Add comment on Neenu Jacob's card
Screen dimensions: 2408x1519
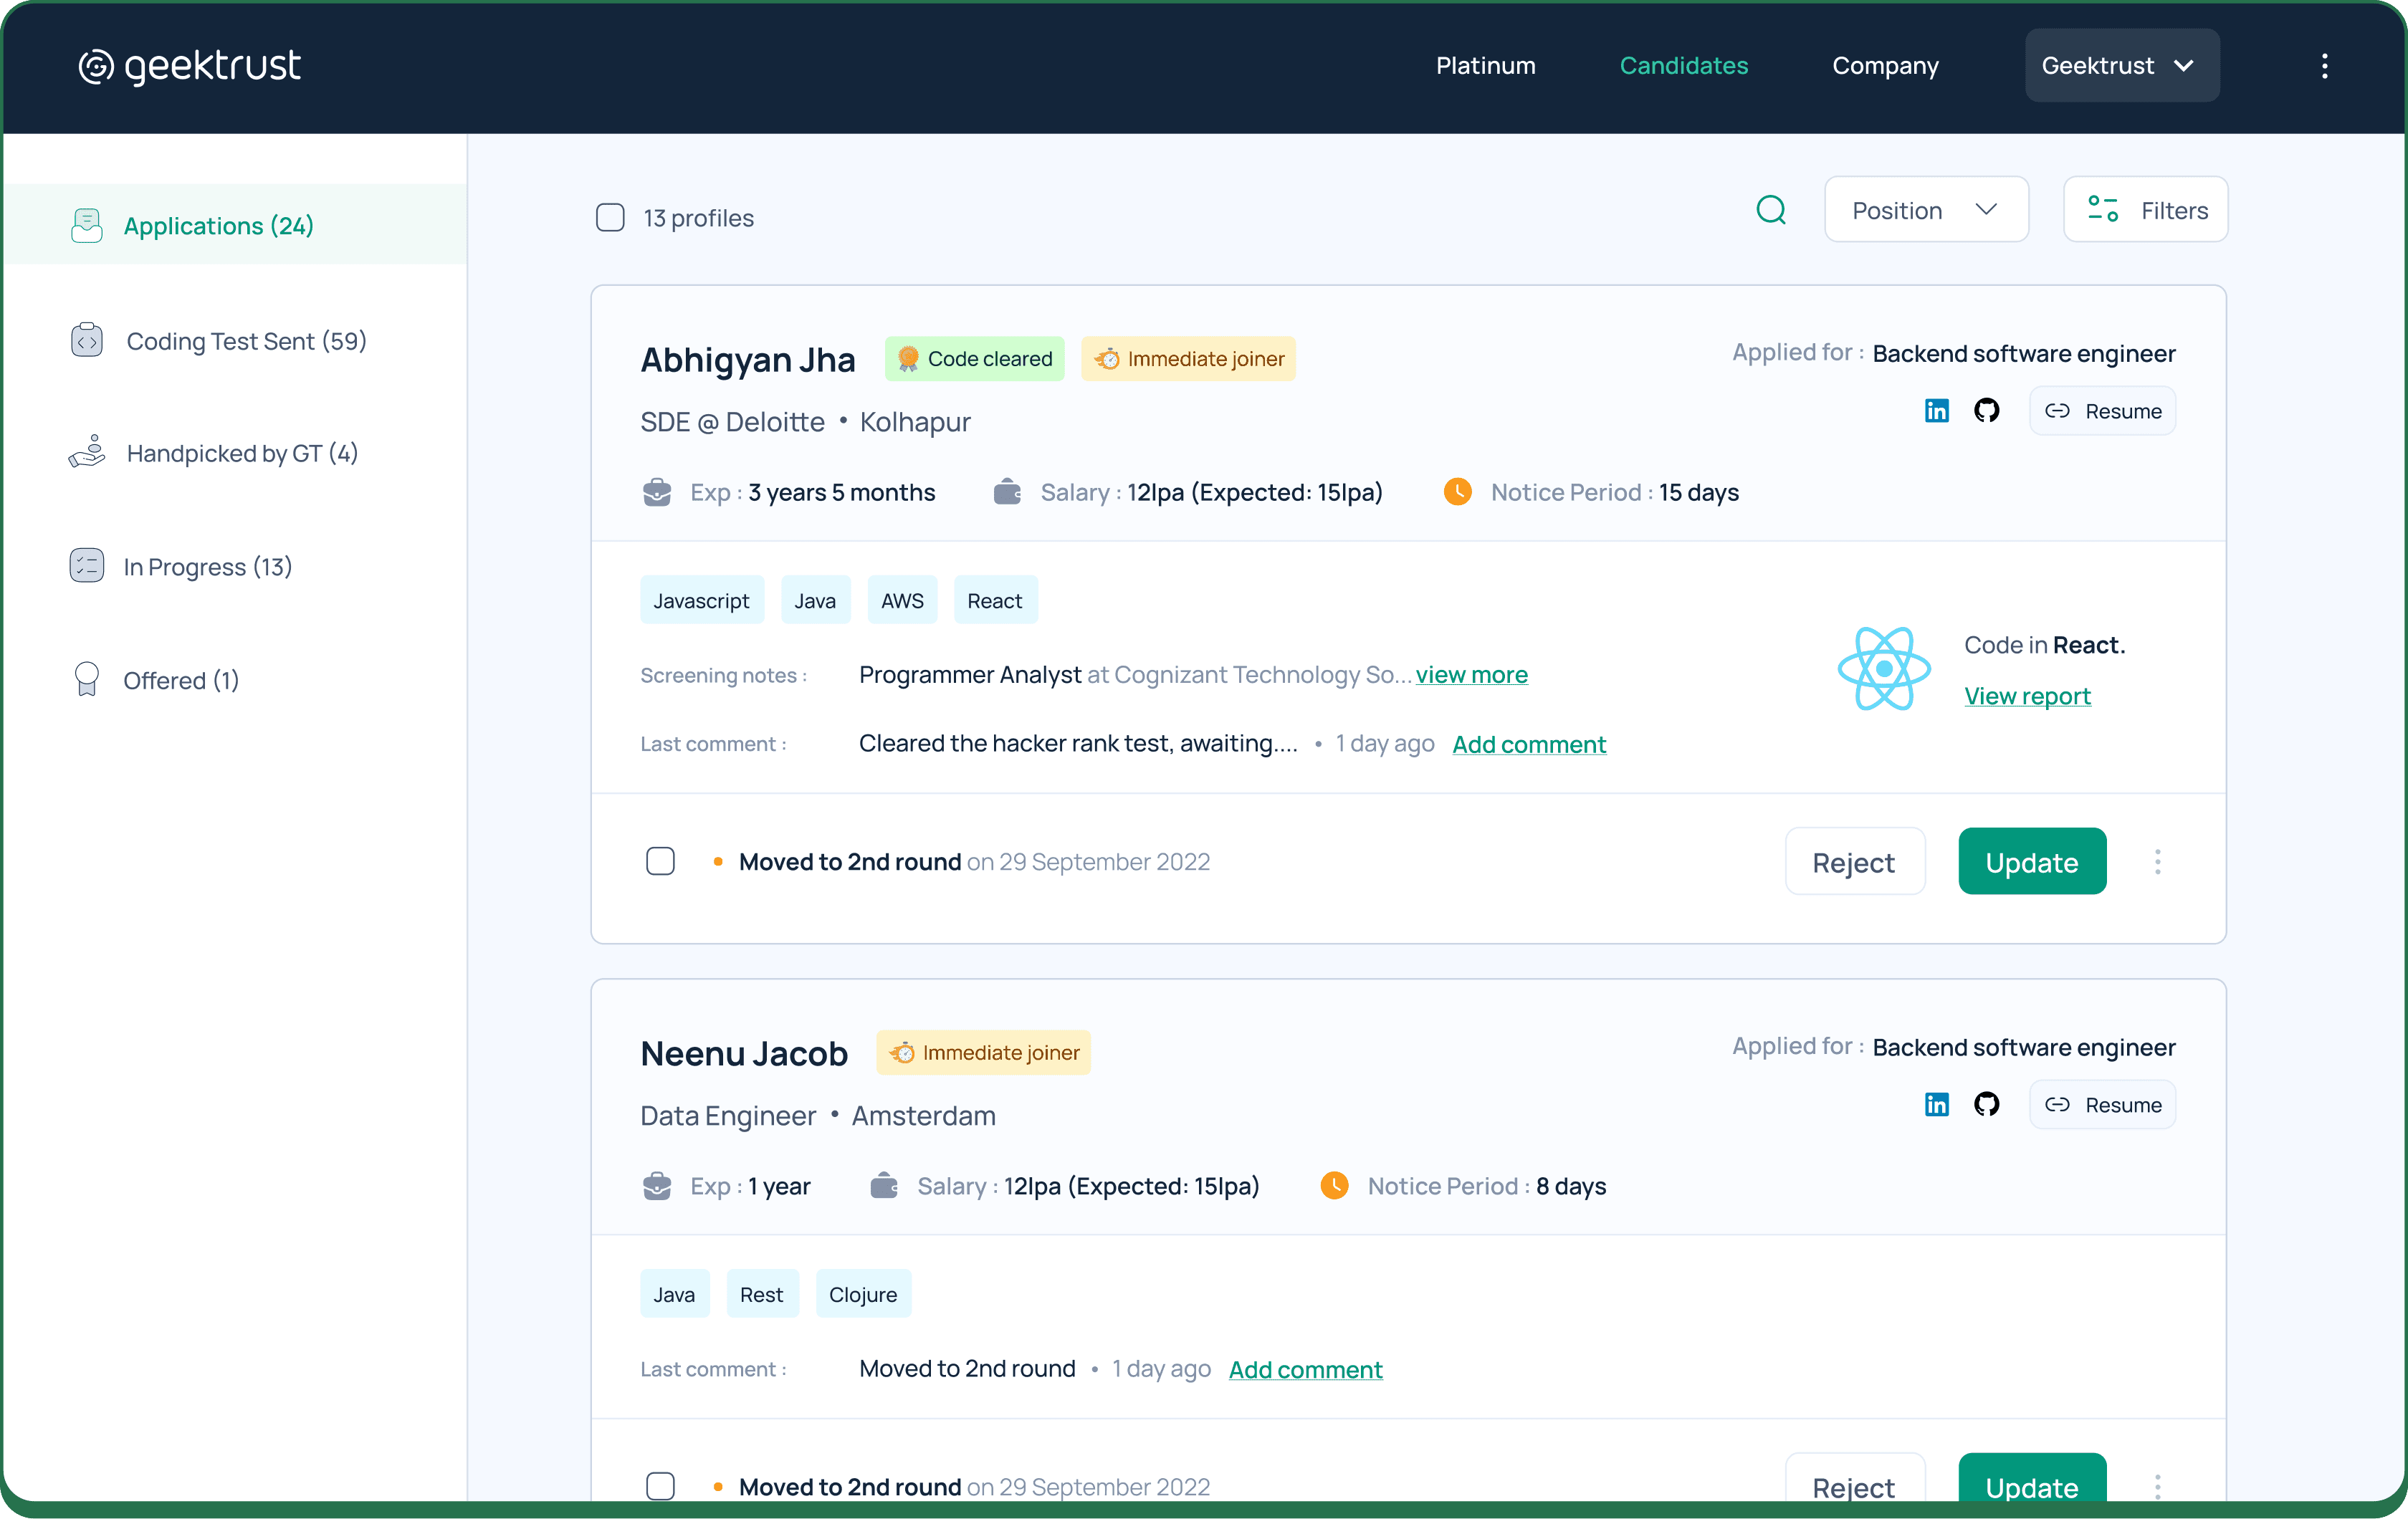point(1305,1369)
